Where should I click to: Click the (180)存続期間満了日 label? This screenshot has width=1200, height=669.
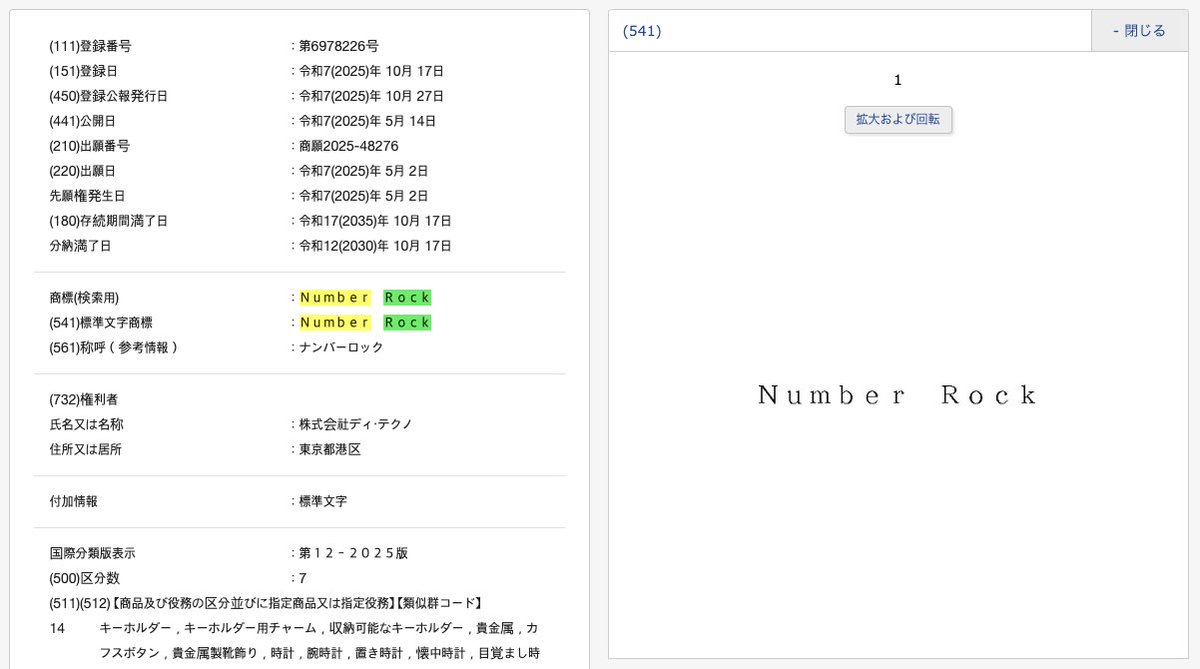108,221
